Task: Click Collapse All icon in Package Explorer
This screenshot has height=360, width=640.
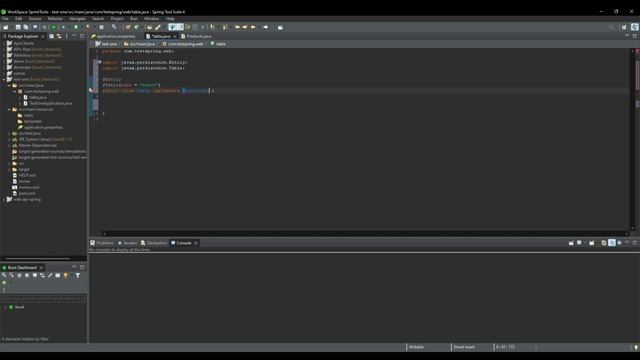Action: (x=51, y=36)
